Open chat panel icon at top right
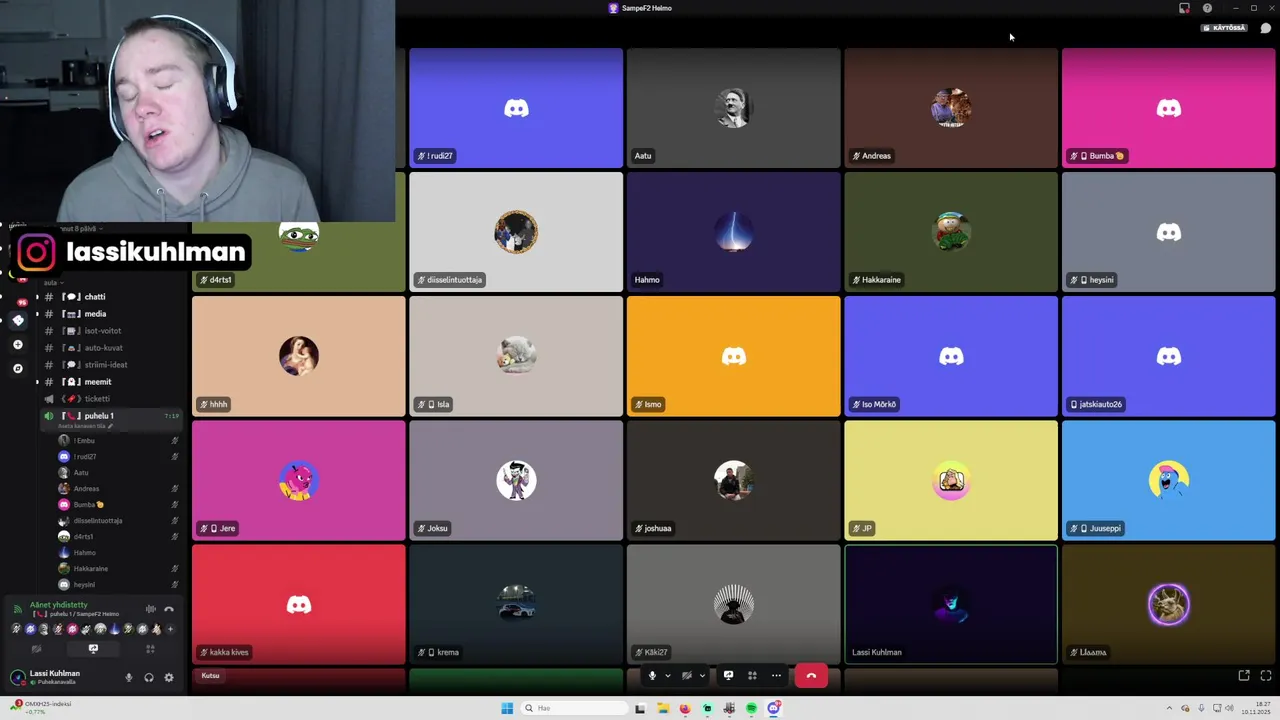 coord(1266,28)
